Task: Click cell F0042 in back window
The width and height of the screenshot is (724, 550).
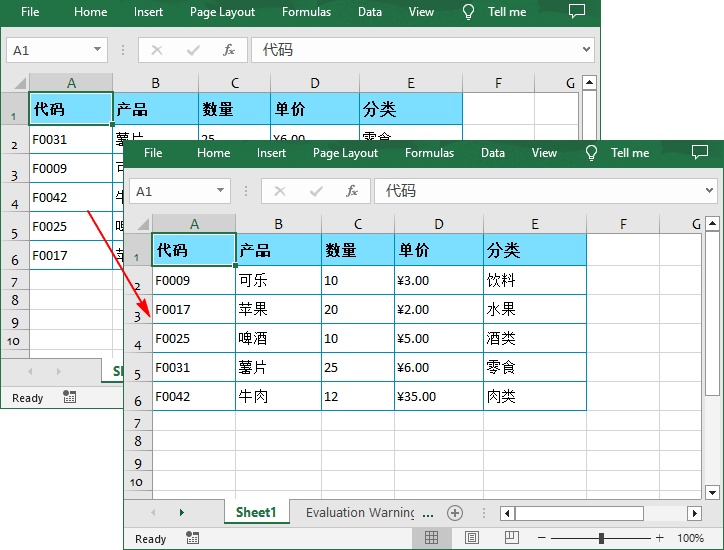Action: tap(71, 198)
